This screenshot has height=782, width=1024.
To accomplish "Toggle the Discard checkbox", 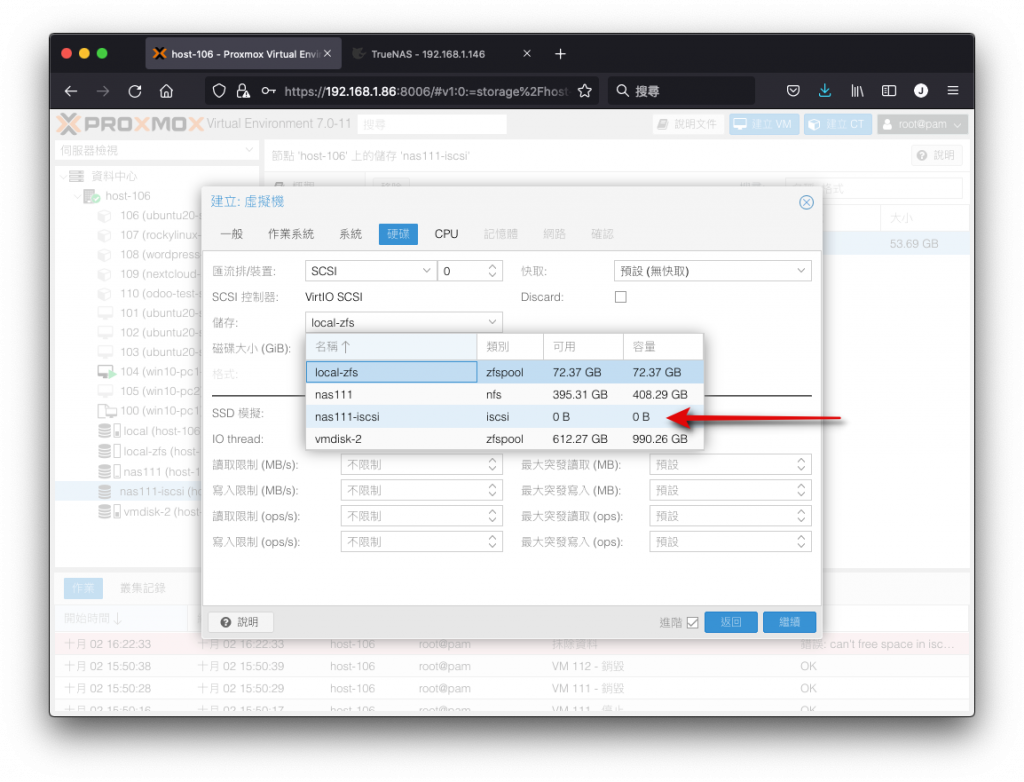I will point(620,297).
